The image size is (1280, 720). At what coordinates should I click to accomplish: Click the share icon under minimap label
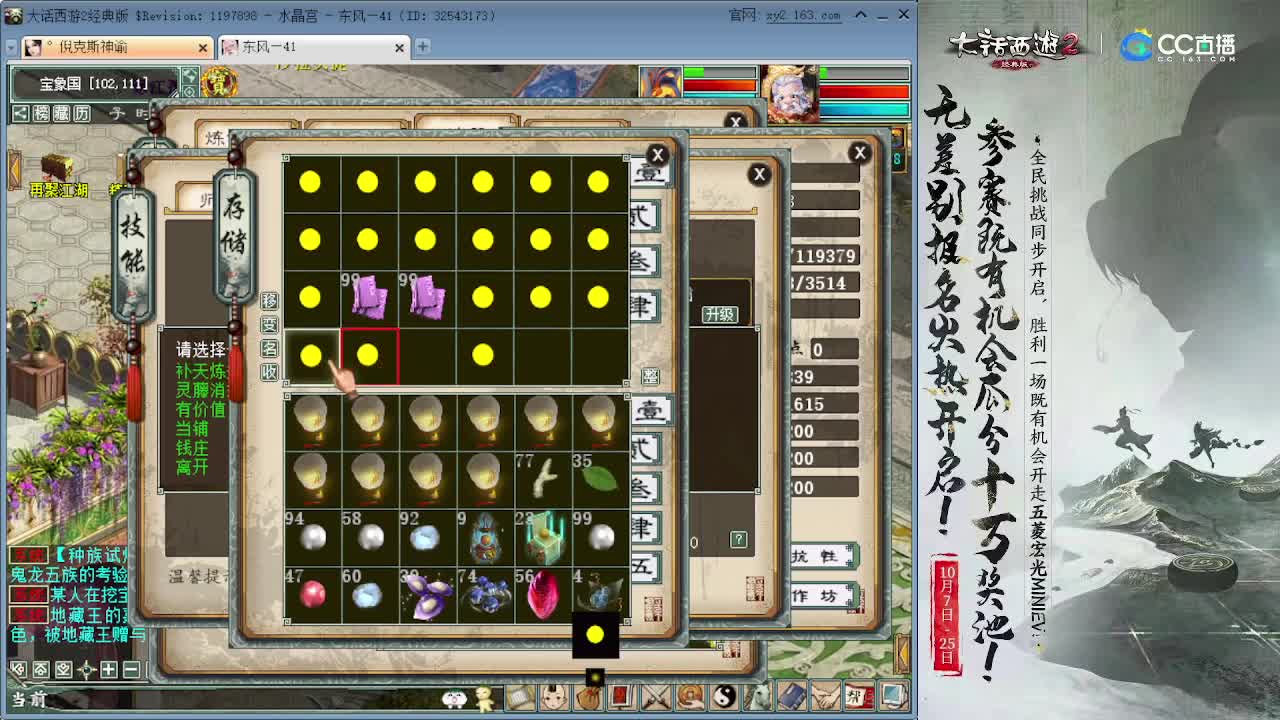point(20,114)
